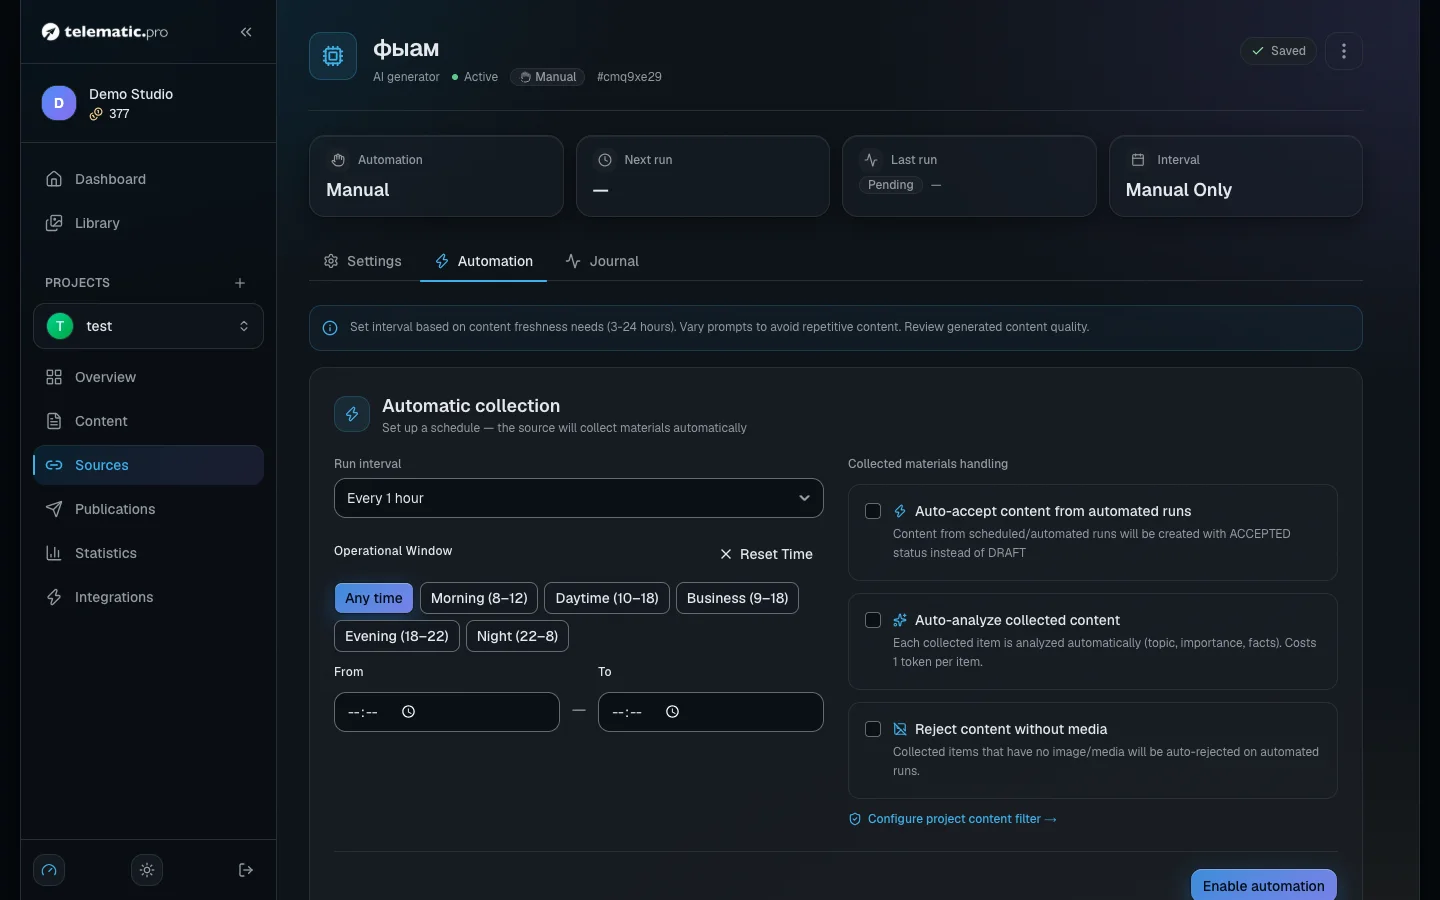Check Reject content without media
The height and width of the screenshot is (900, 1440).
coord(873,729)
